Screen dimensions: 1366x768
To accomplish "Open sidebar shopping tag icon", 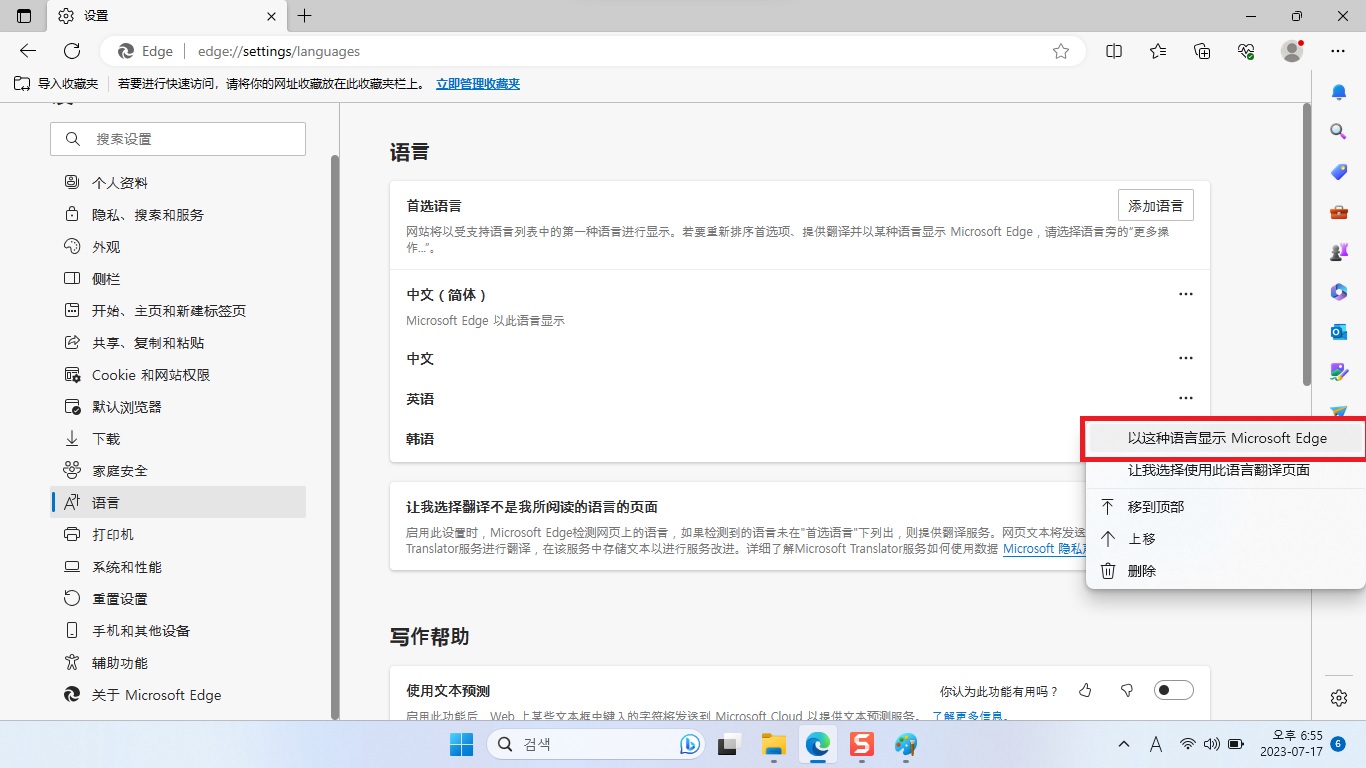I will [x=1339, y=172].
